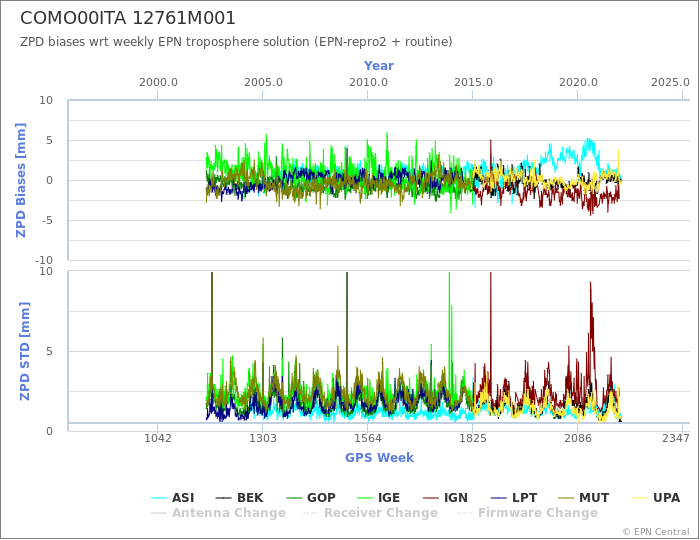Enable Firmware Change markers in legend
The image size is (700, 540).
click(x=527, y=513)
